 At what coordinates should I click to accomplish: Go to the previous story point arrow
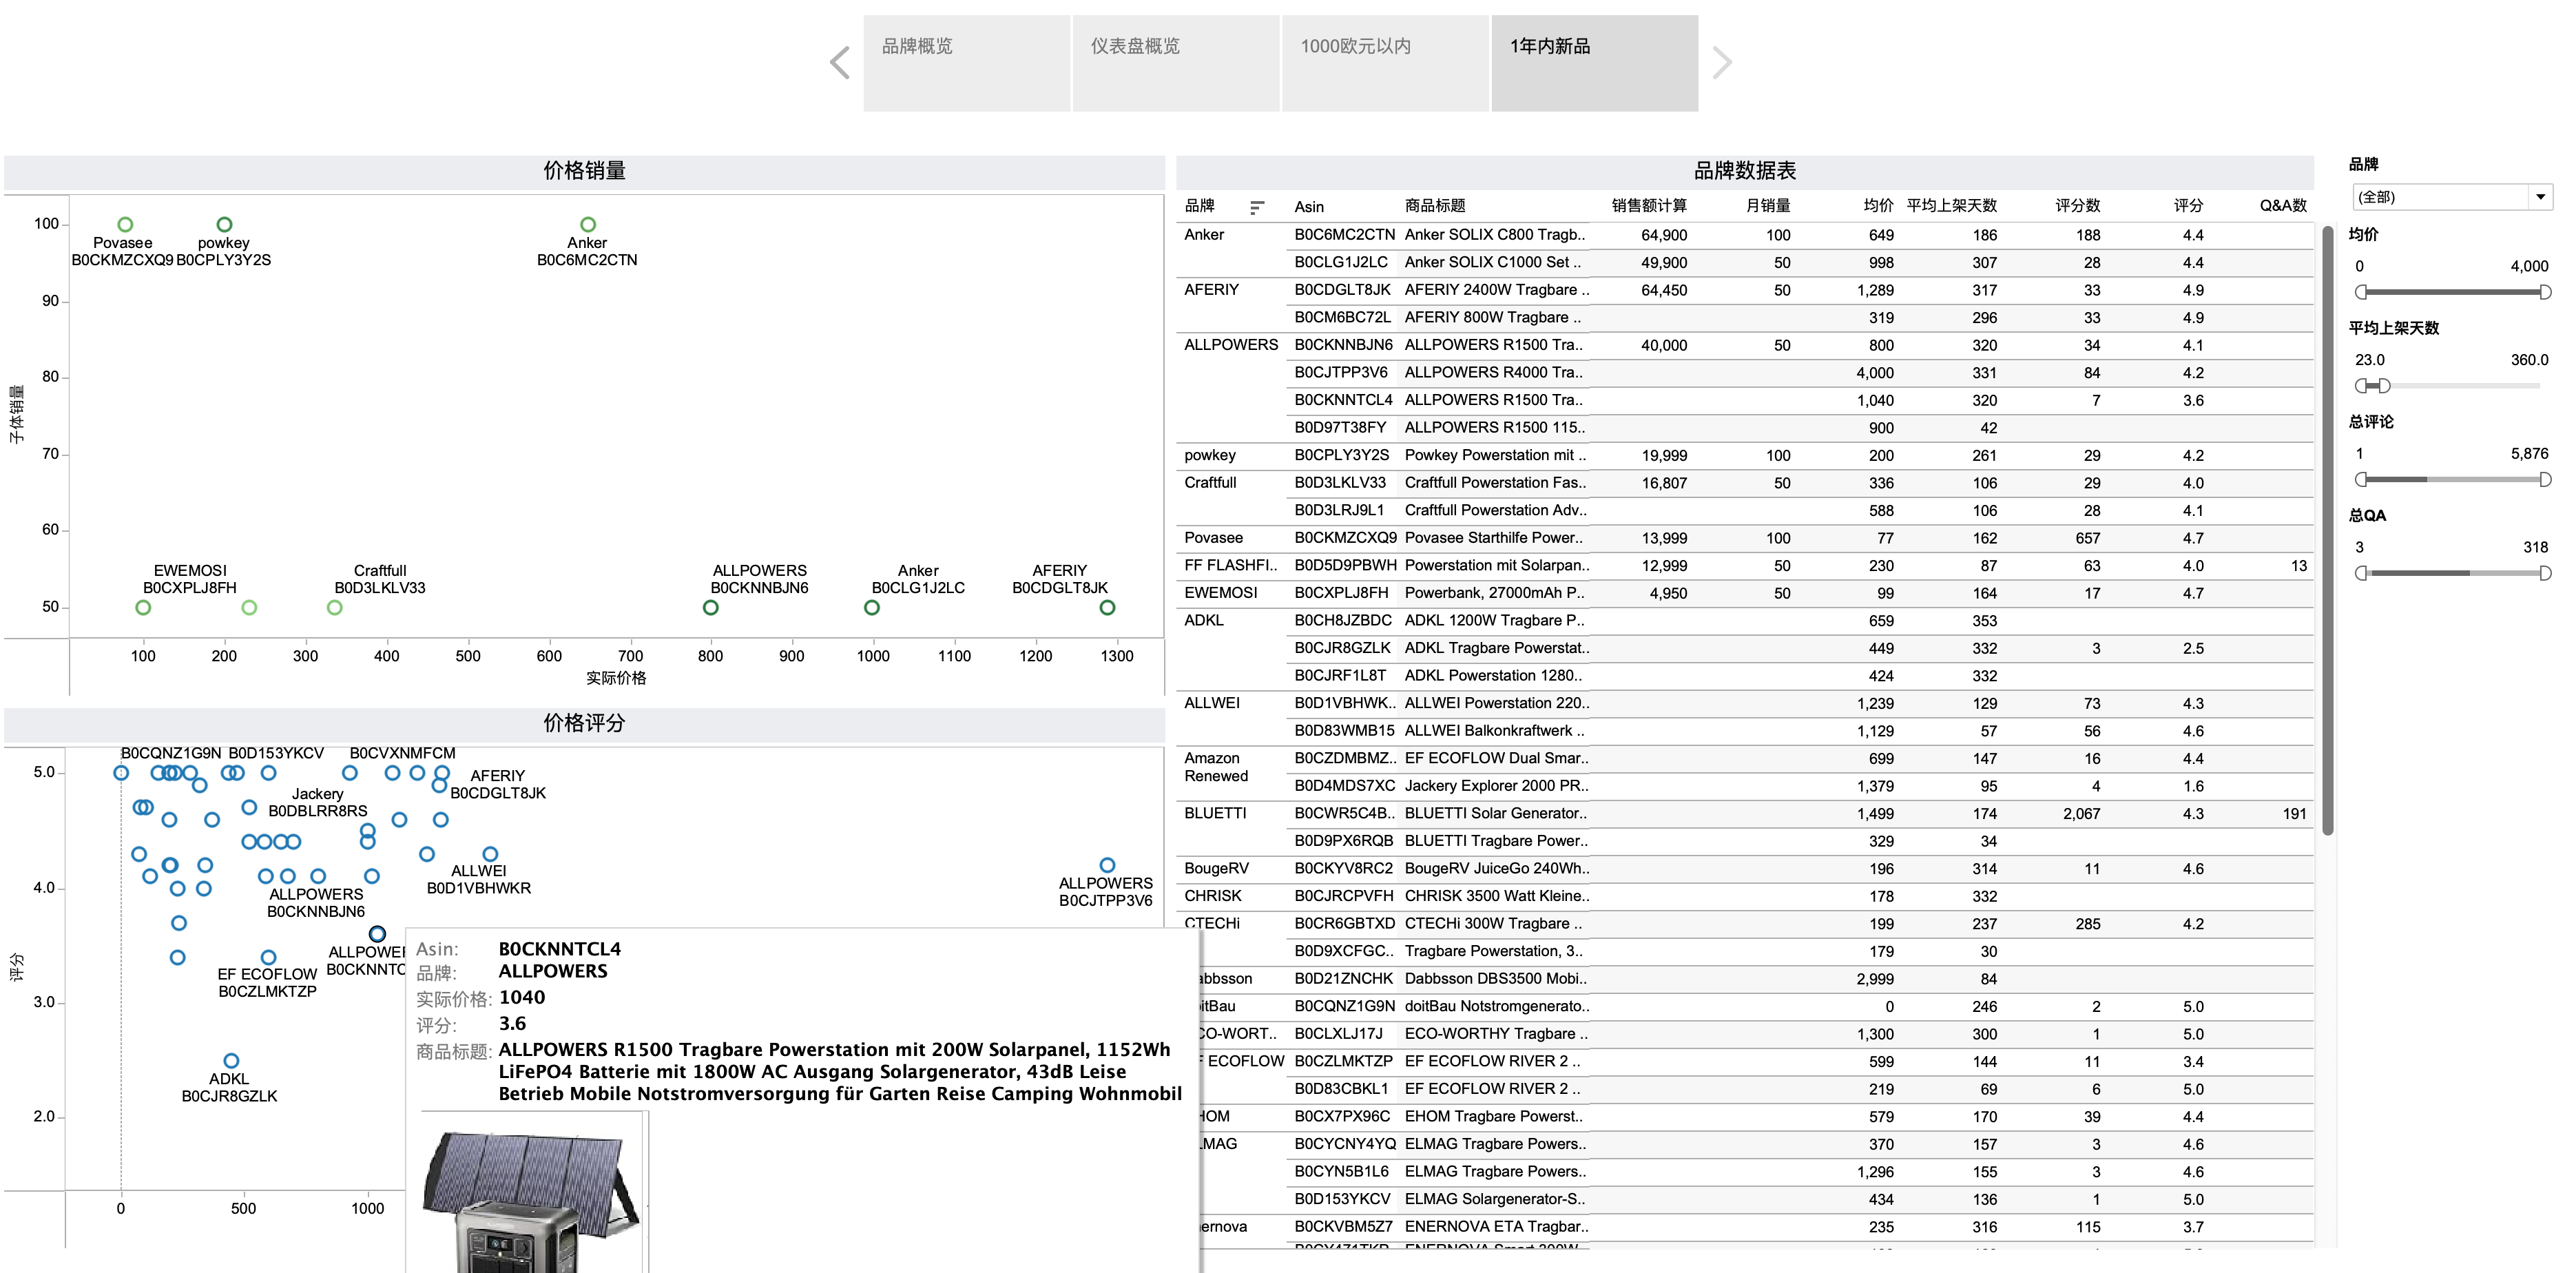point(840,63)
